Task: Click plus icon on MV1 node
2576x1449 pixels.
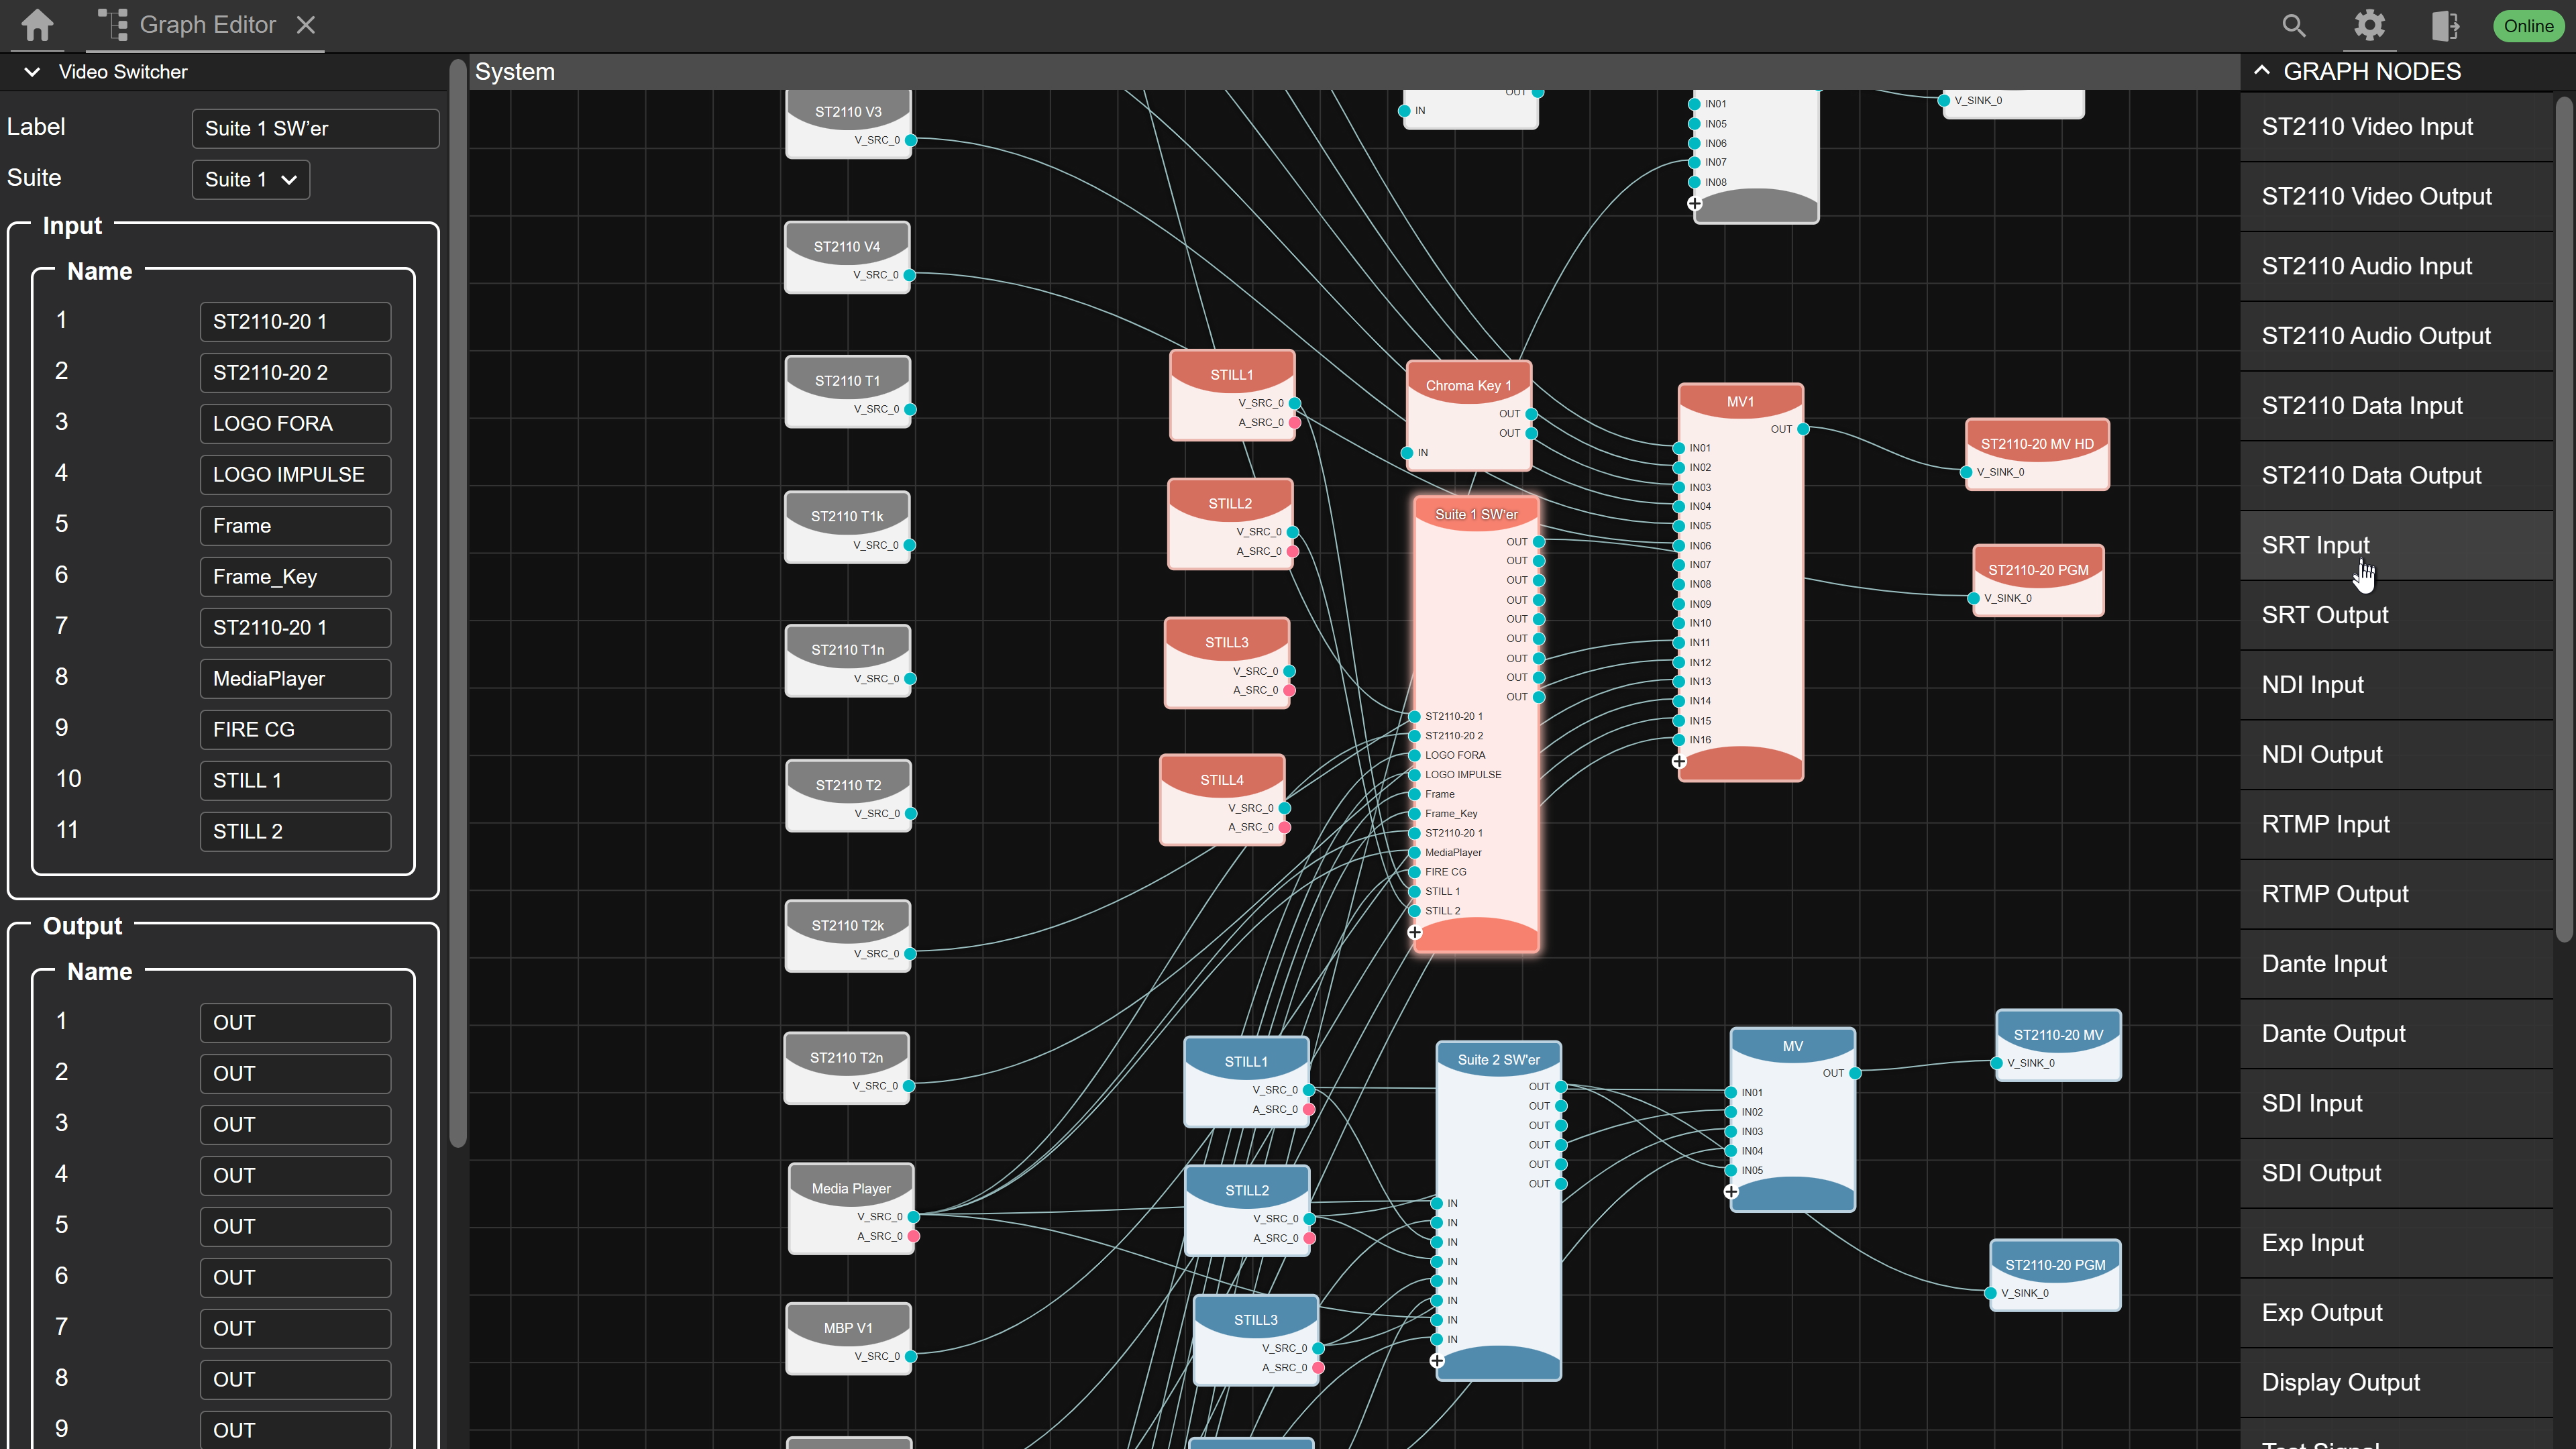Action: pos(1679,761)
